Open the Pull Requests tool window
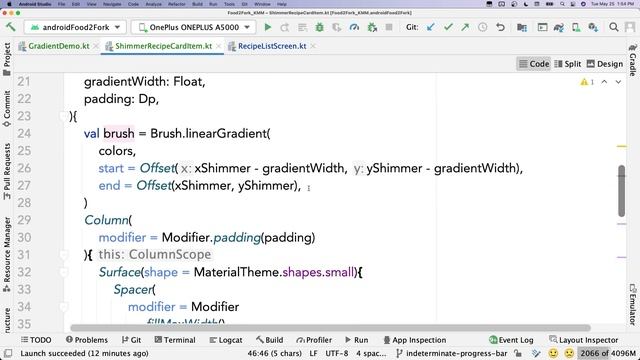640x360 pixels. coord(7,171)
